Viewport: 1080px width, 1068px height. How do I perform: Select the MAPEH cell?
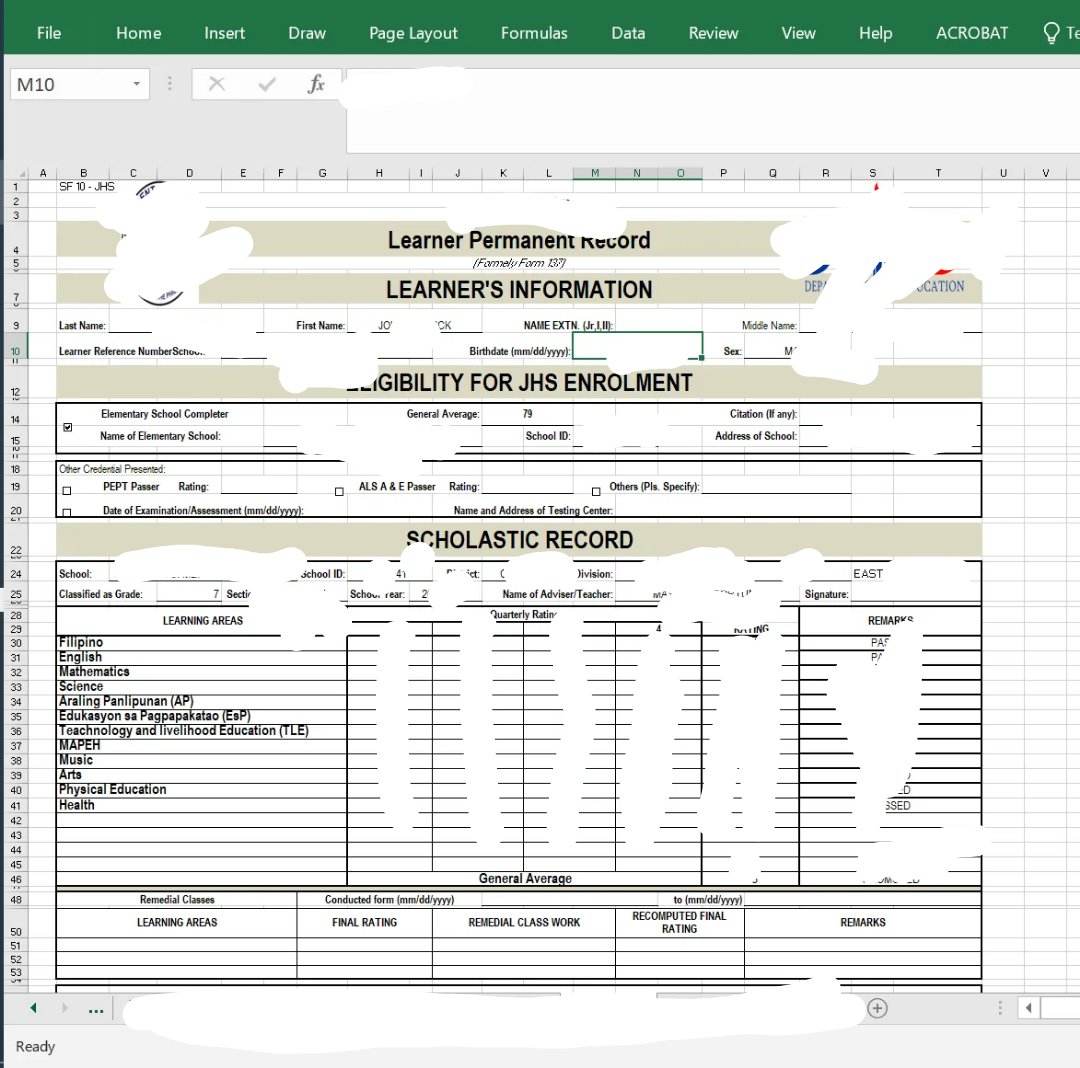click(x=201, y=745)
